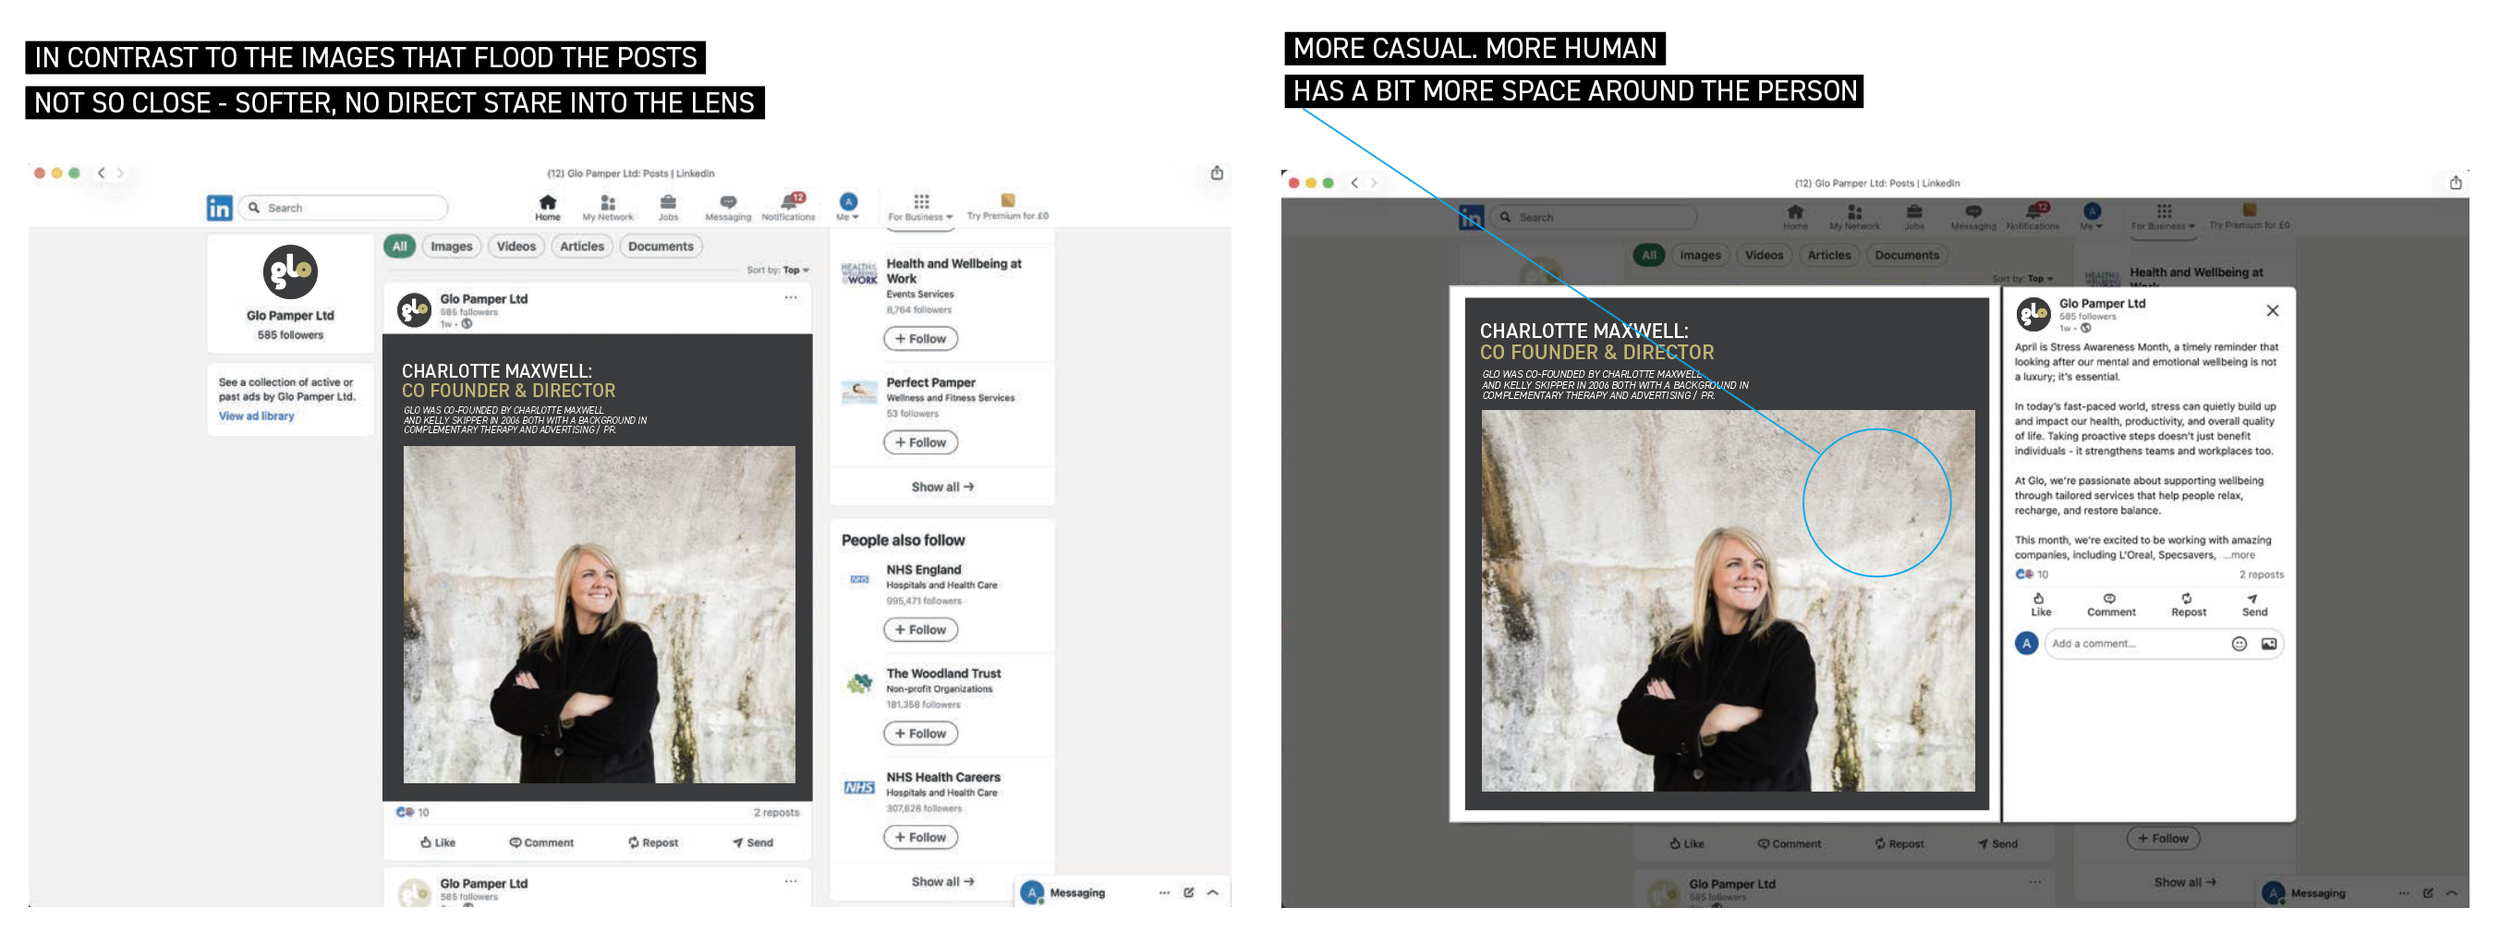The height and width of the screenshot is (942, 2500).
Task: Comment on the post inside the popup
Action: [x=2110, y=605]
